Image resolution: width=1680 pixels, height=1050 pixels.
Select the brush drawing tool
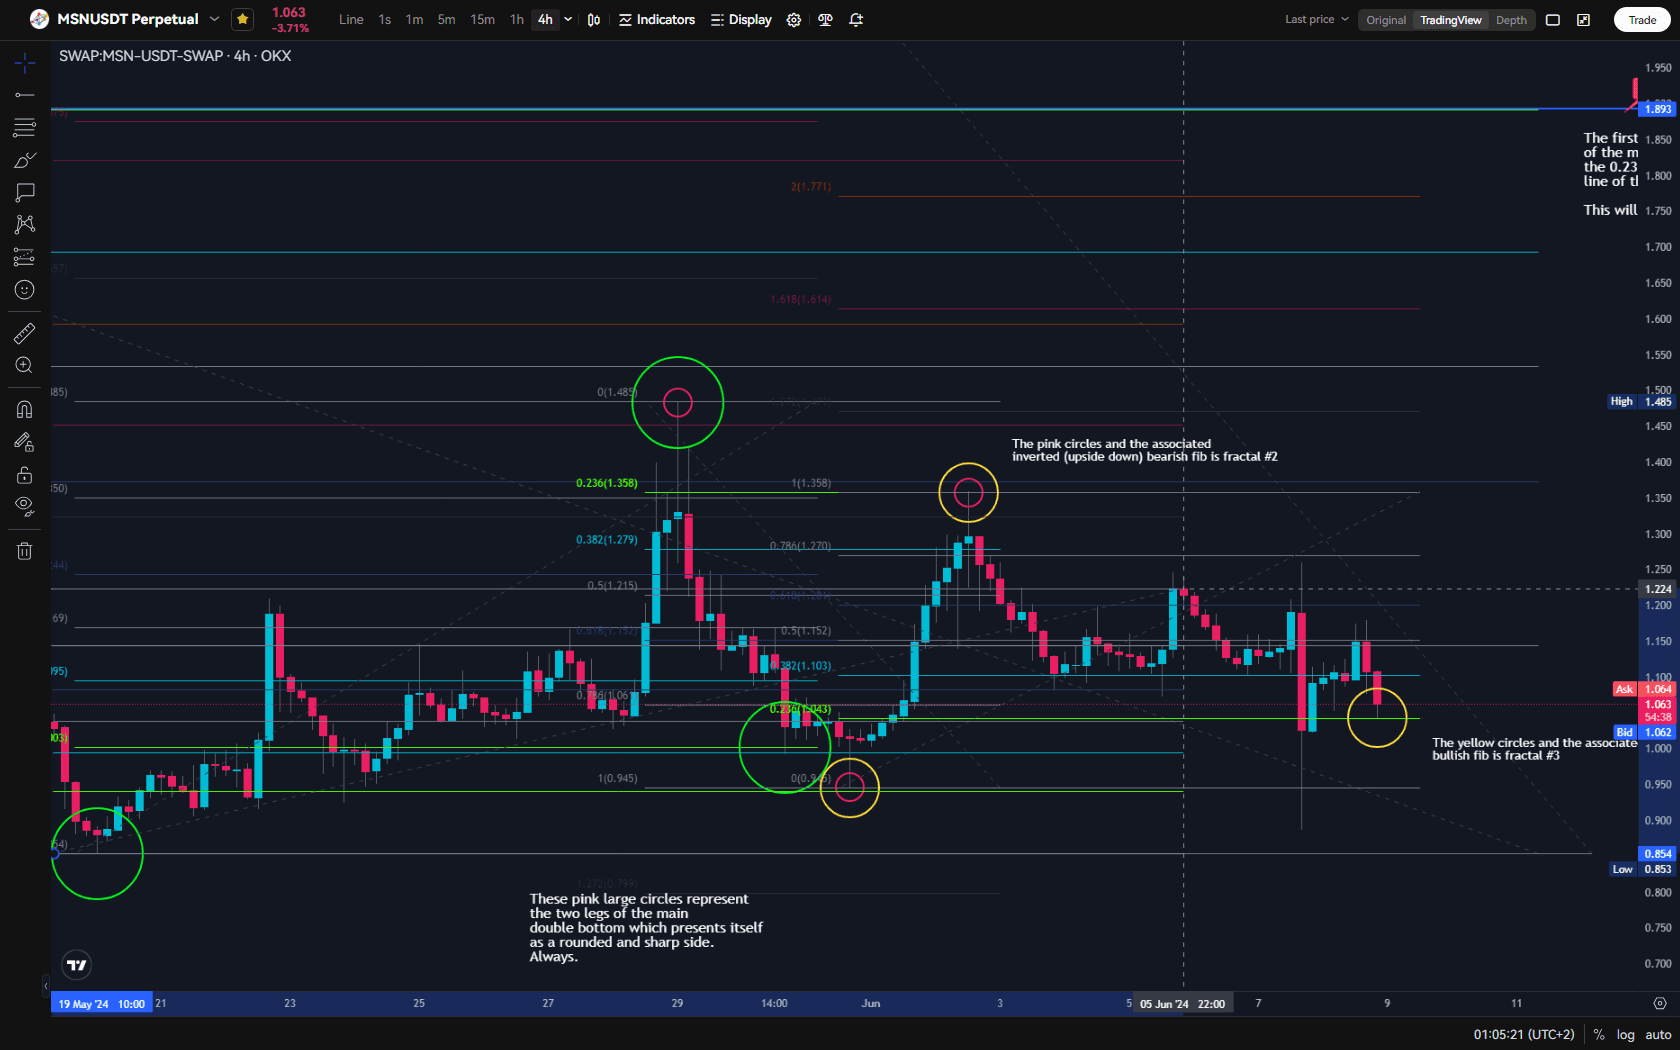(25, 160)
